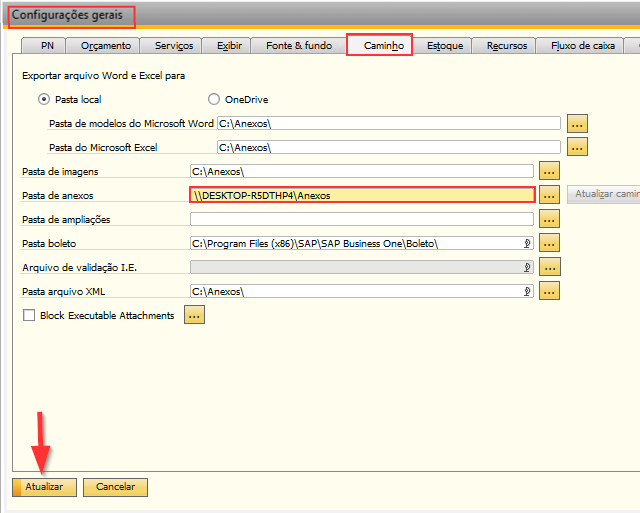
Task: Go to the Orçamento tab
Action: tap(105, 46)
